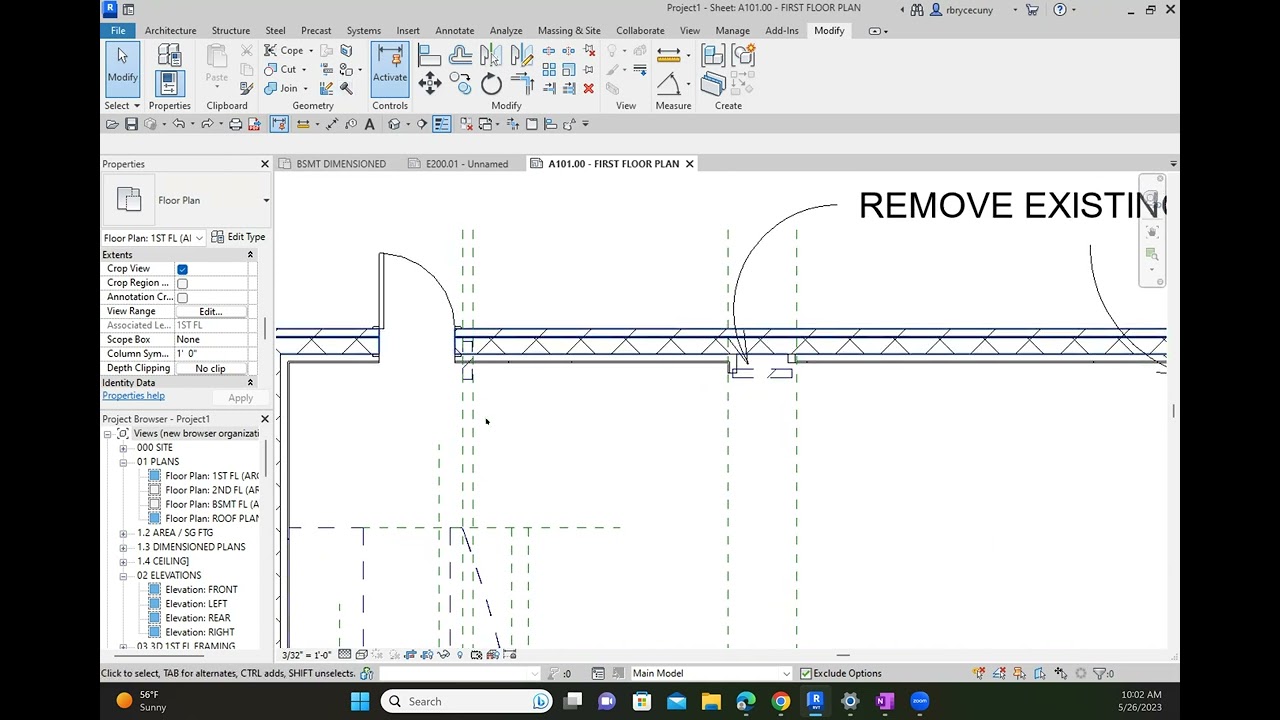The image size is (1280, 720).
Task: Open the Main Model design option dropdown
Action: pyautogui.click(x=785, y=674)
